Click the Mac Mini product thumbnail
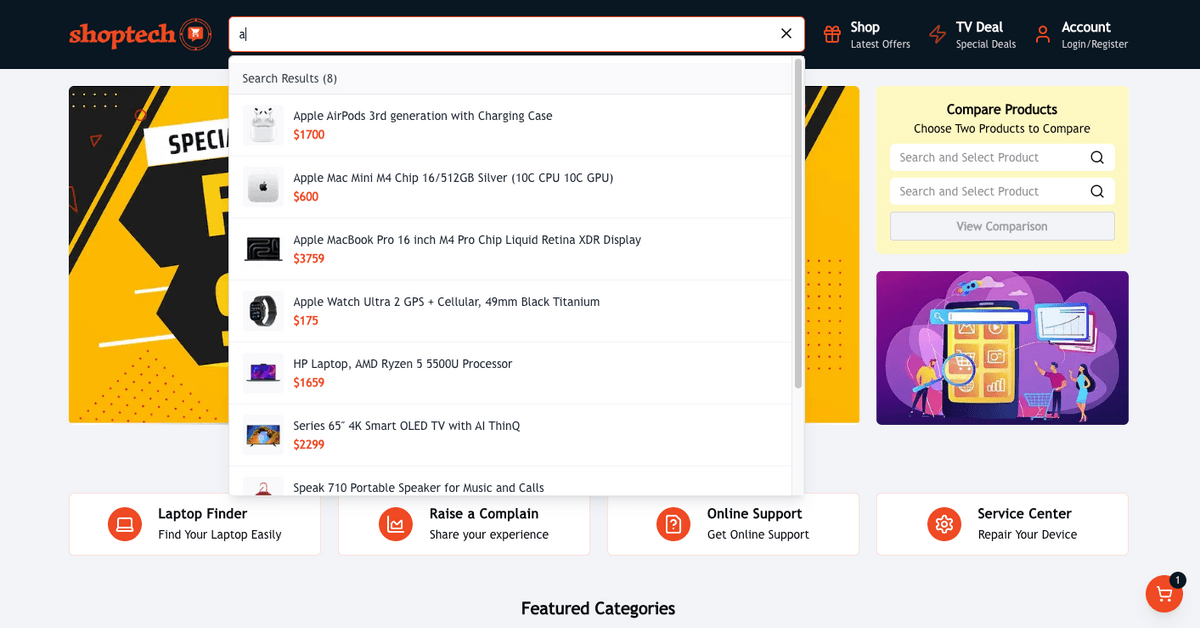 263,187
